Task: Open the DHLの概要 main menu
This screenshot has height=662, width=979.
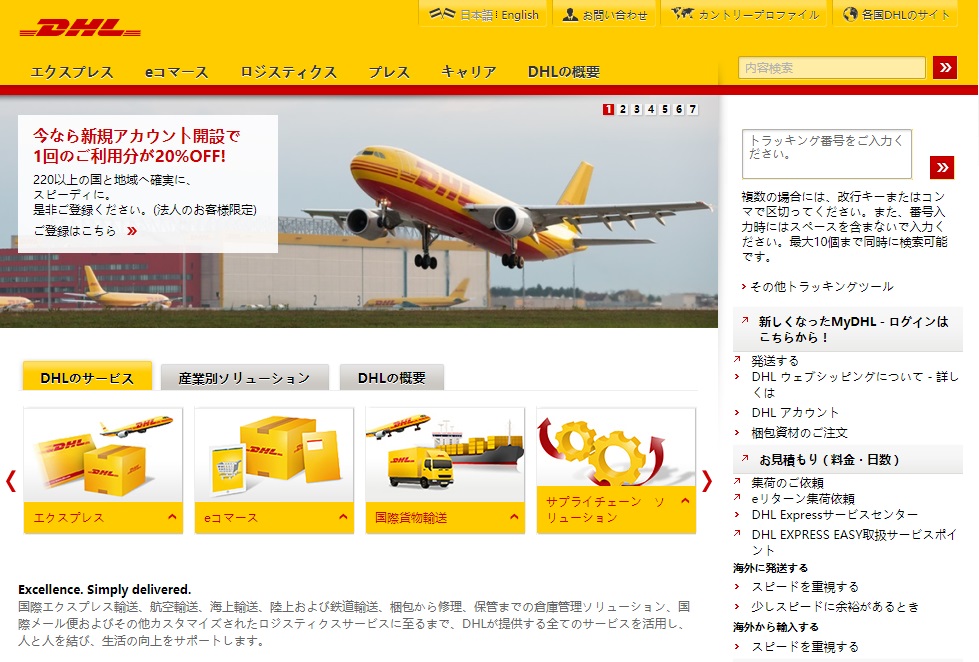Action: pos(564,72)
